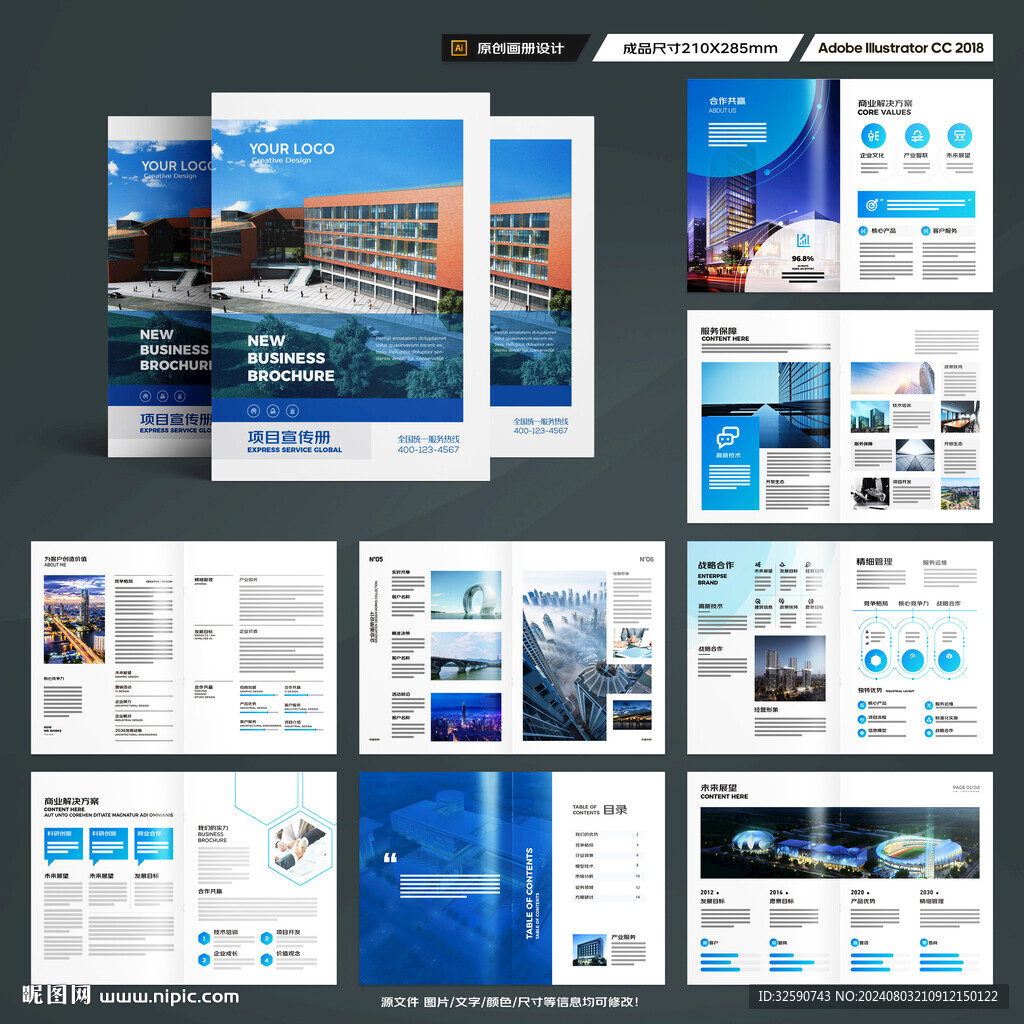1024x1024 pixels.
Task: Click hexagon number 4 beside 价值观念
Action: [266, 960]
